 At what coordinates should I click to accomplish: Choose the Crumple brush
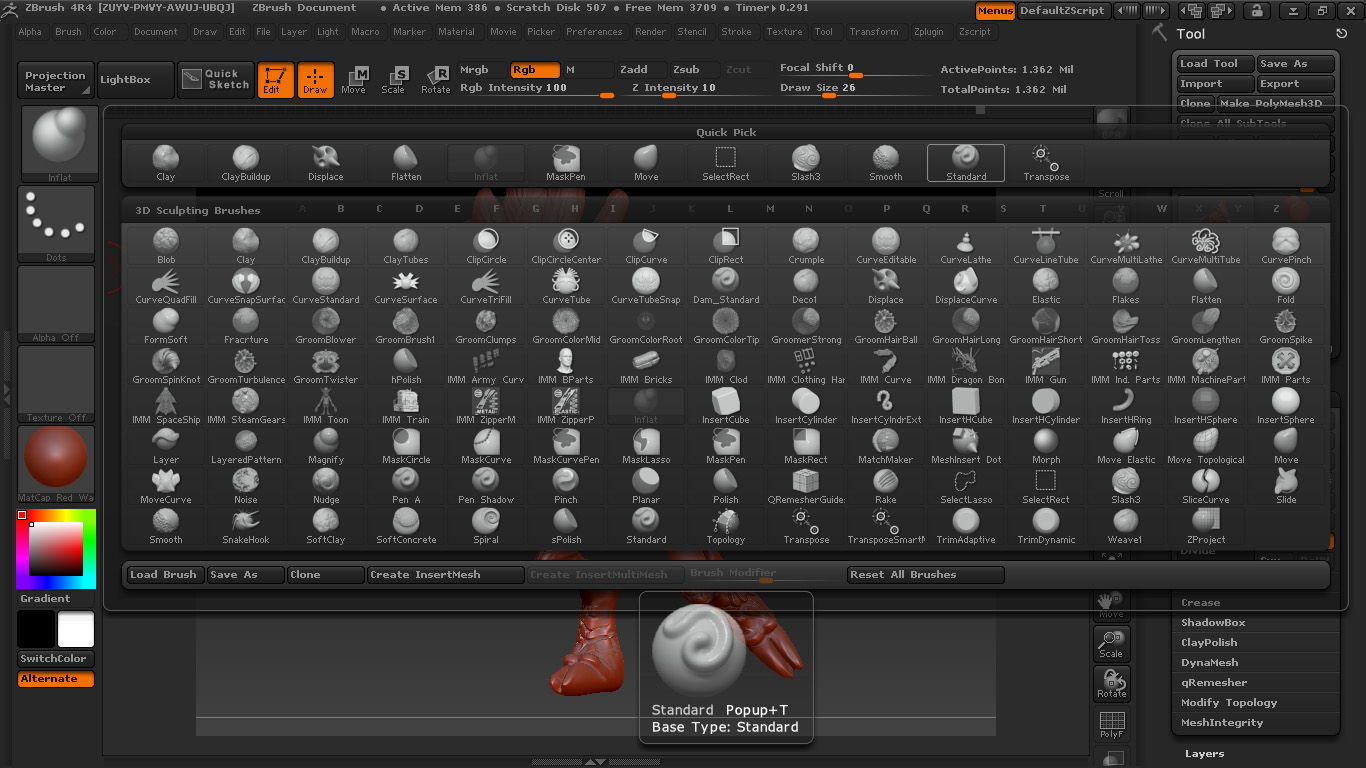pos(806,246)
